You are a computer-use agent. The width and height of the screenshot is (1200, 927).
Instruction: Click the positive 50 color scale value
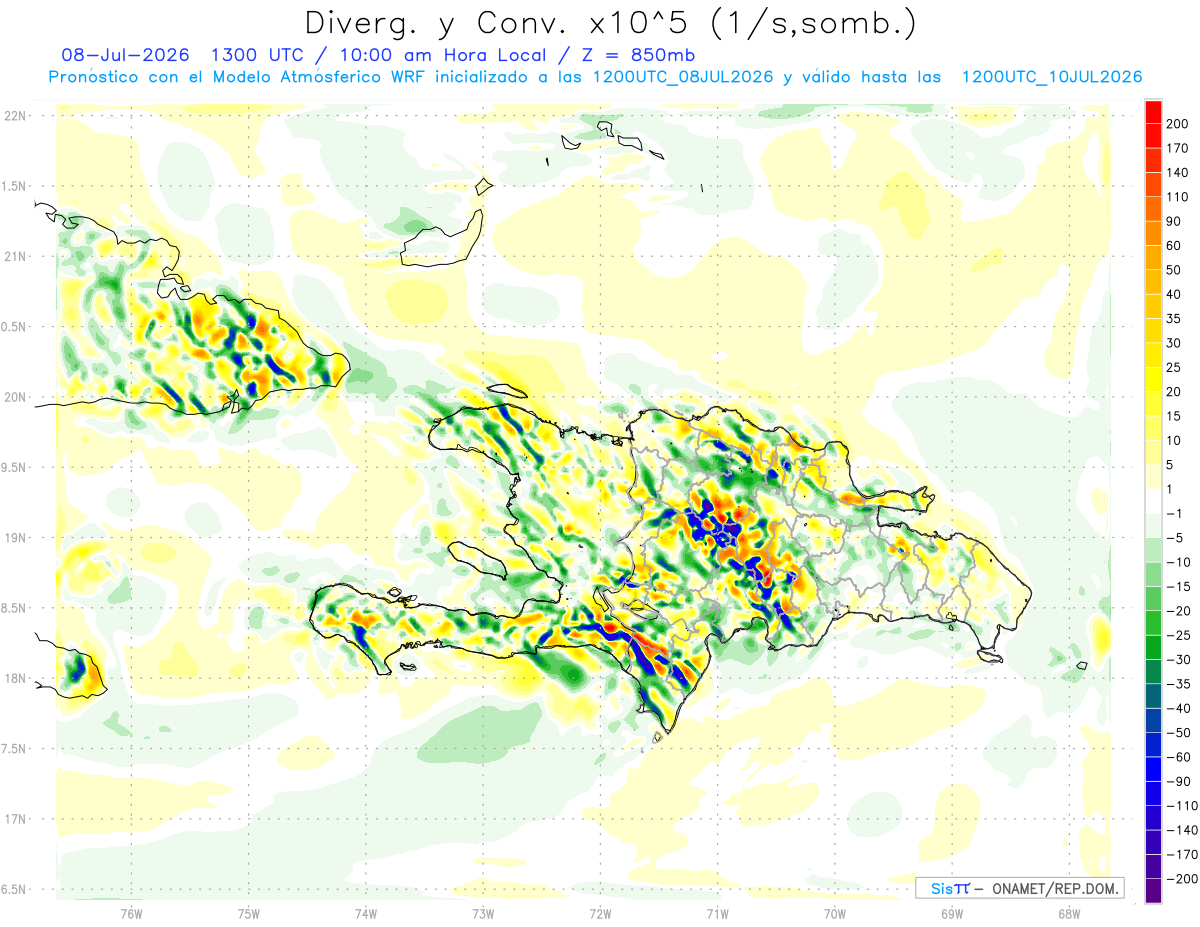tap(1175, 270)
